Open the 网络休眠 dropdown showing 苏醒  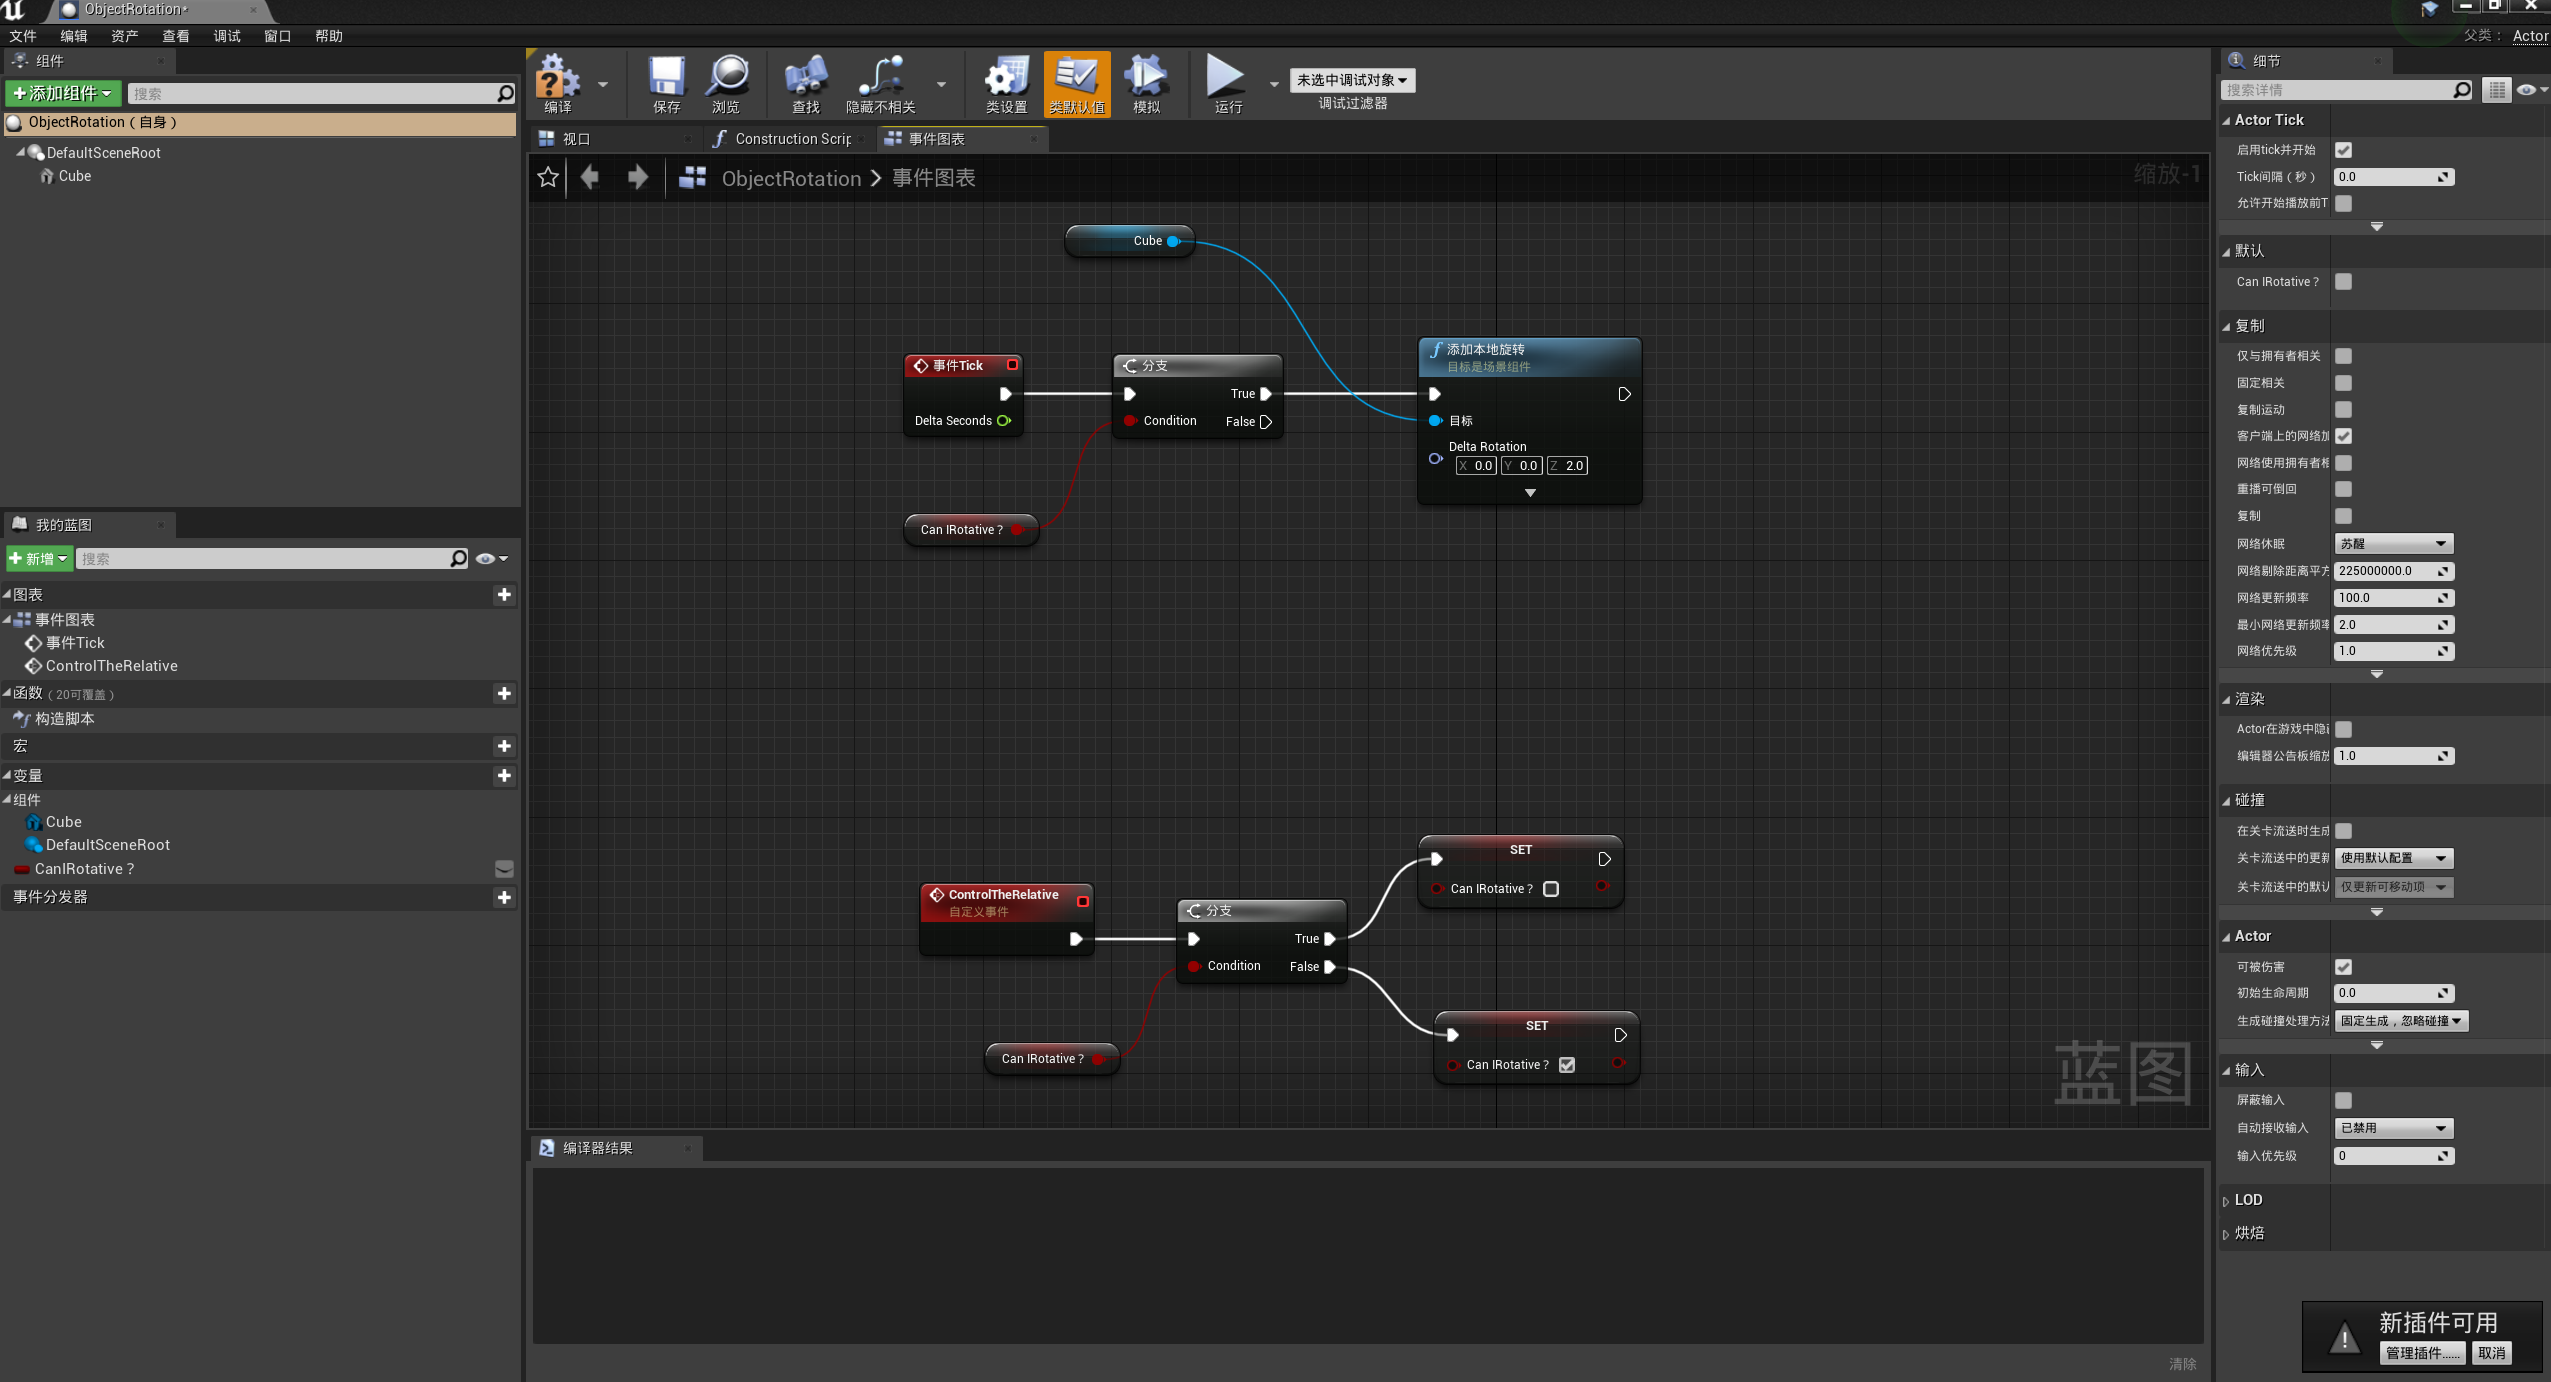click(2392, 543)
